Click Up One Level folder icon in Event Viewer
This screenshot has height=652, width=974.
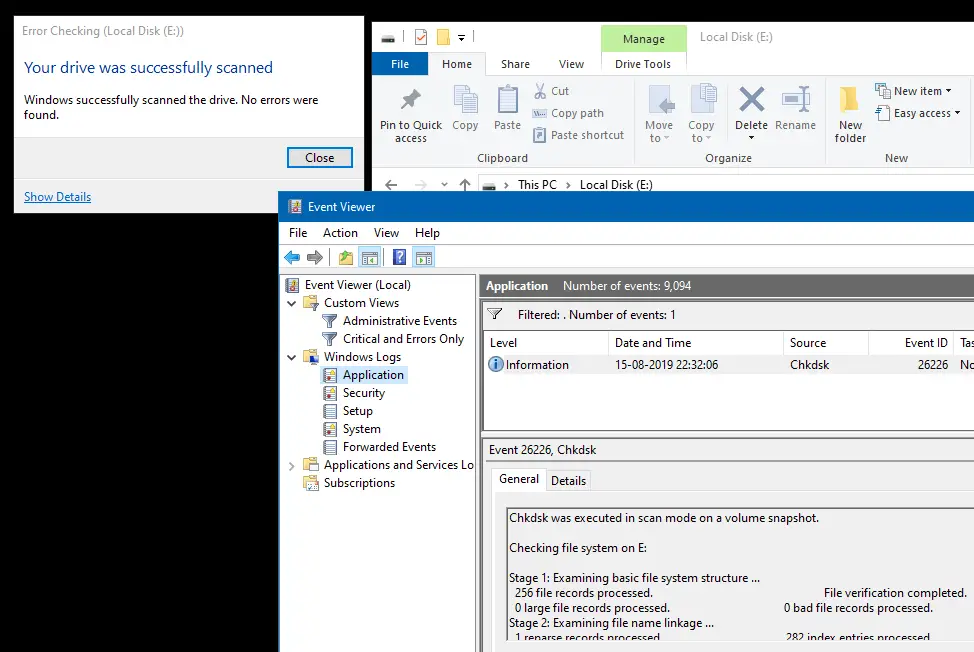345,257
